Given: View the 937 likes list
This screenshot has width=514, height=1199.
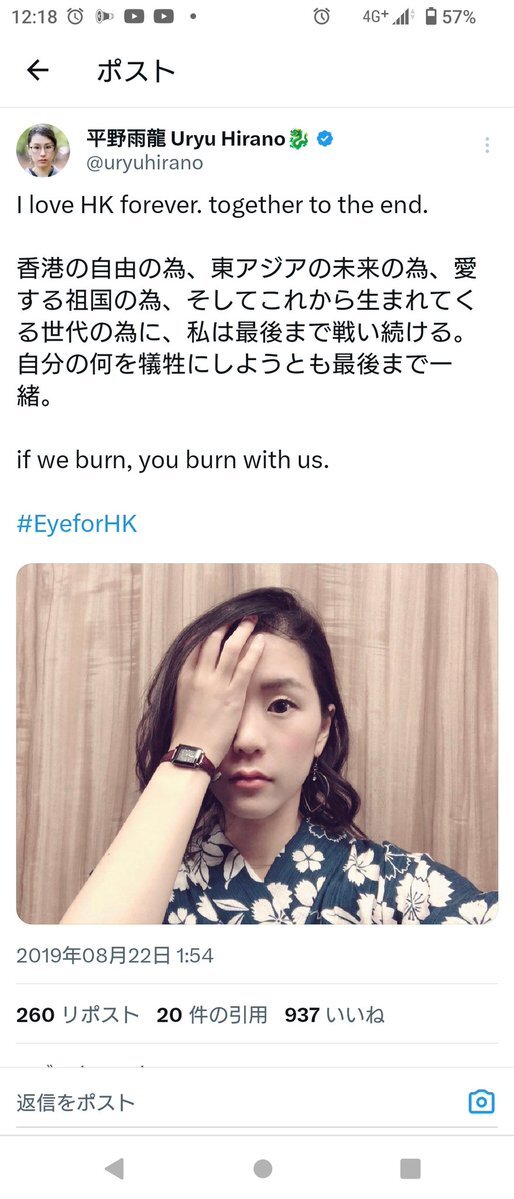Looking at the screenshot, I should tap(334, 1015).
